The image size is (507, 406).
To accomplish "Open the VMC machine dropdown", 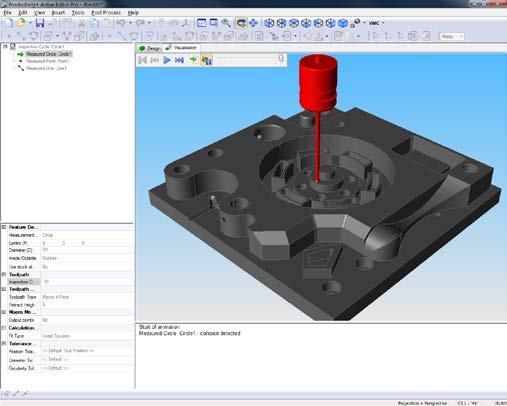I will [x=377, y=23].
